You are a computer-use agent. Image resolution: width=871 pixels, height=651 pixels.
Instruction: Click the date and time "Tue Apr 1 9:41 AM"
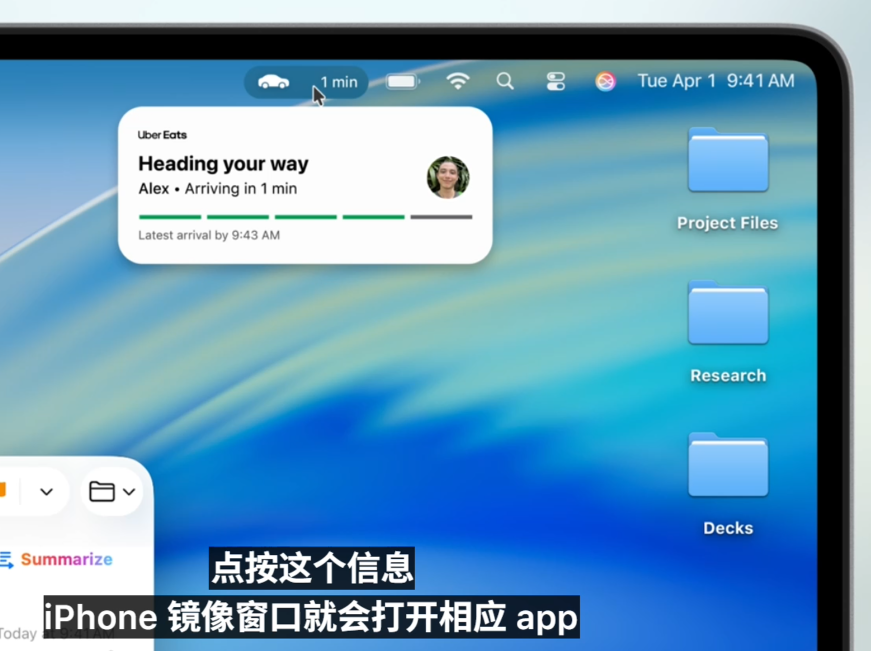point(716,81)
